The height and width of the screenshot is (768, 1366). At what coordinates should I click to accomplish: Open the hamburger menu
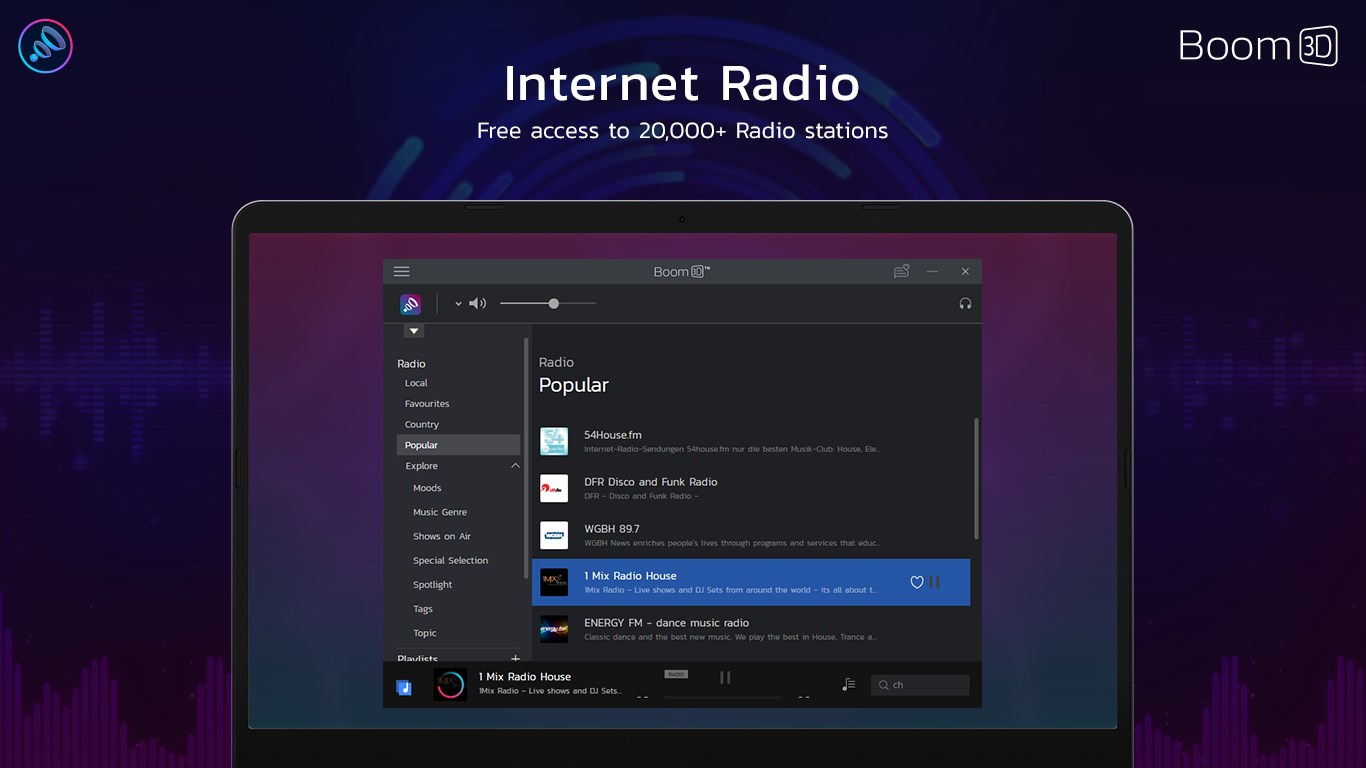(401, 271)
